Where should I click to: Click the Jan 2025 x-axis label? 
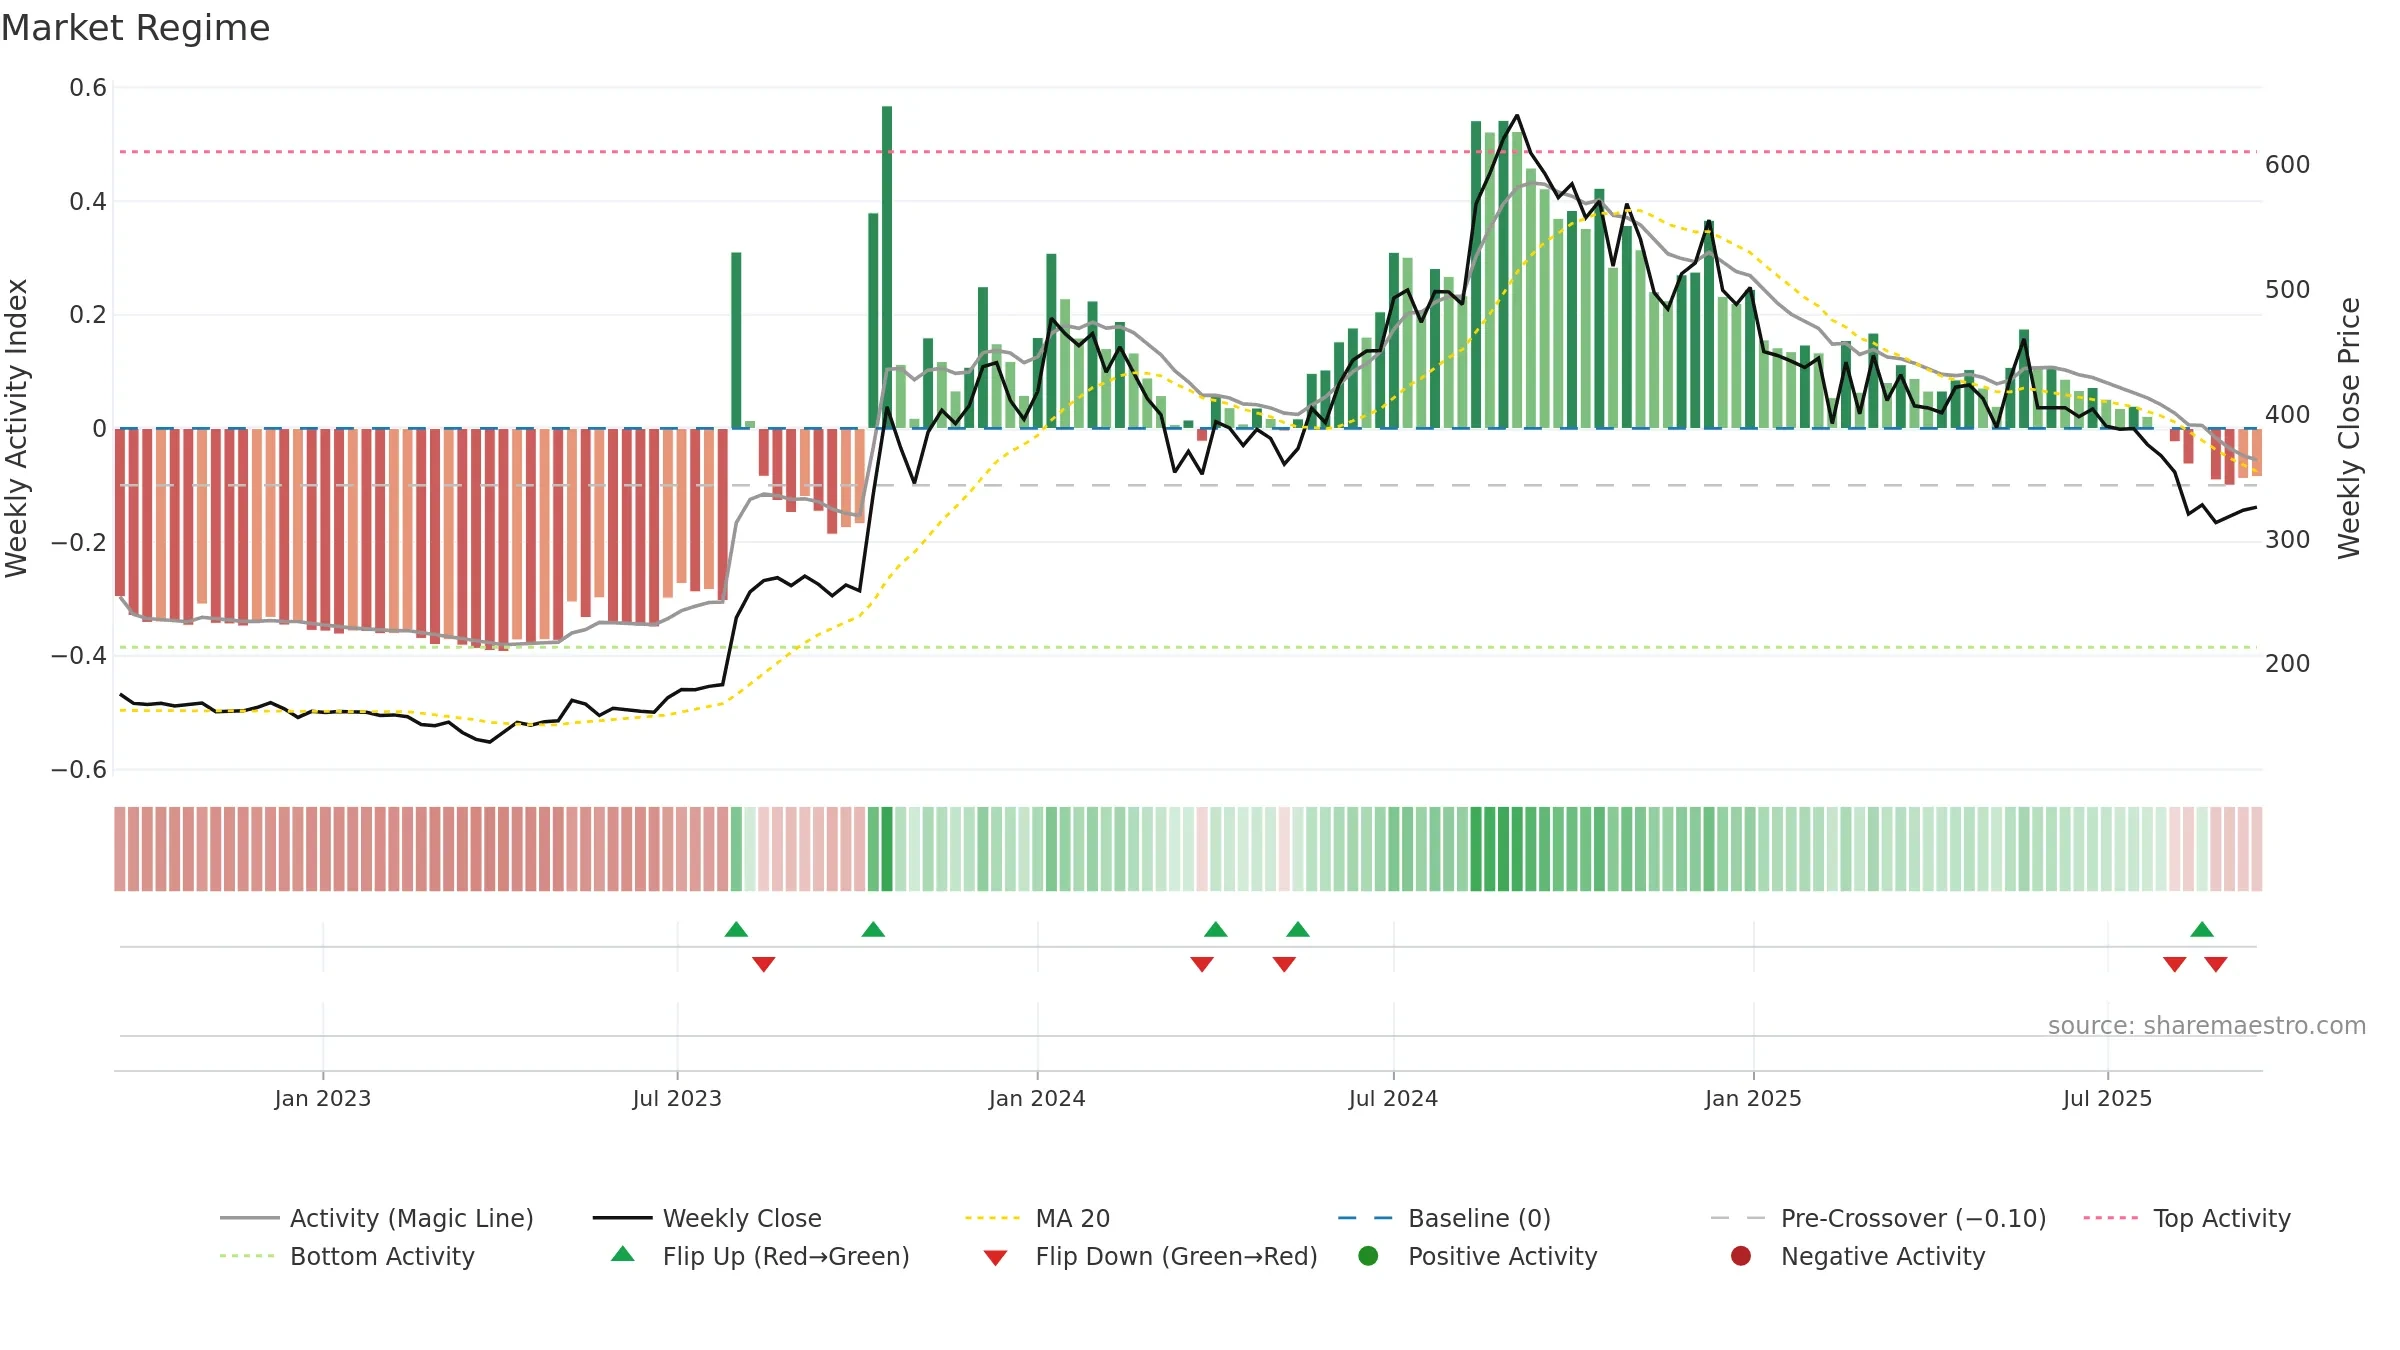click(x=1753, y=1098)
